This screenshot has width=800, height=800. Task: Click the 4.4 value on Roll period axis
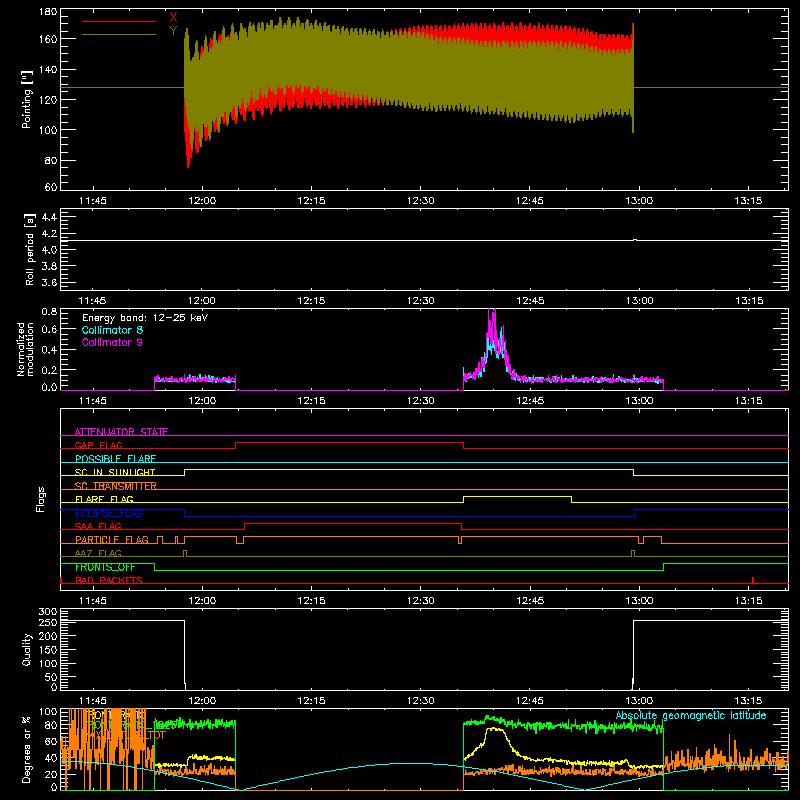click(x=49, y=217)
